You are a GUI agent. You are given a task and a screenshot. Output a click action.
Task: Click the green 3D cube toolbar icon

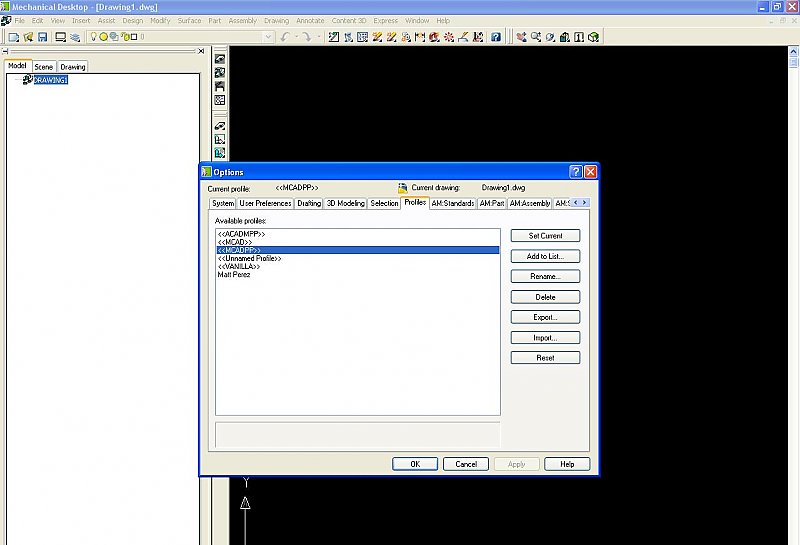click(593, 37)
